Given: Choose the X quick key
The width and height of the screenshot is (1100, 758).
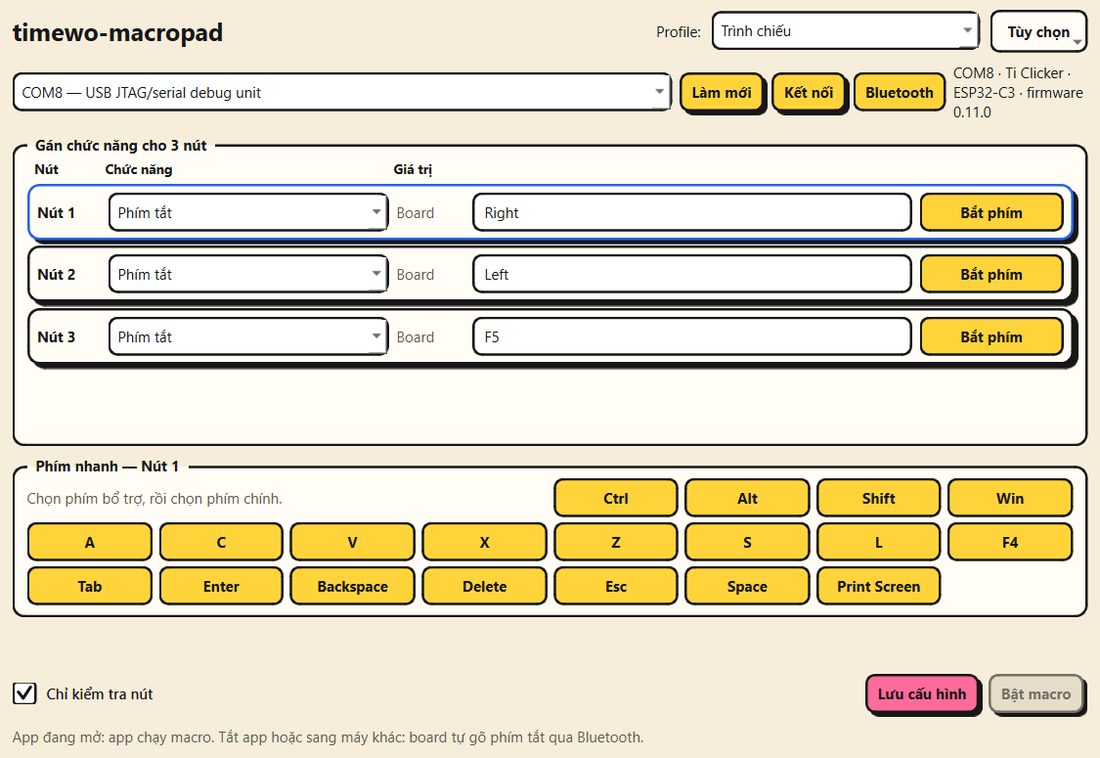Looking at the screenshot, I should [x=484, y=542].
